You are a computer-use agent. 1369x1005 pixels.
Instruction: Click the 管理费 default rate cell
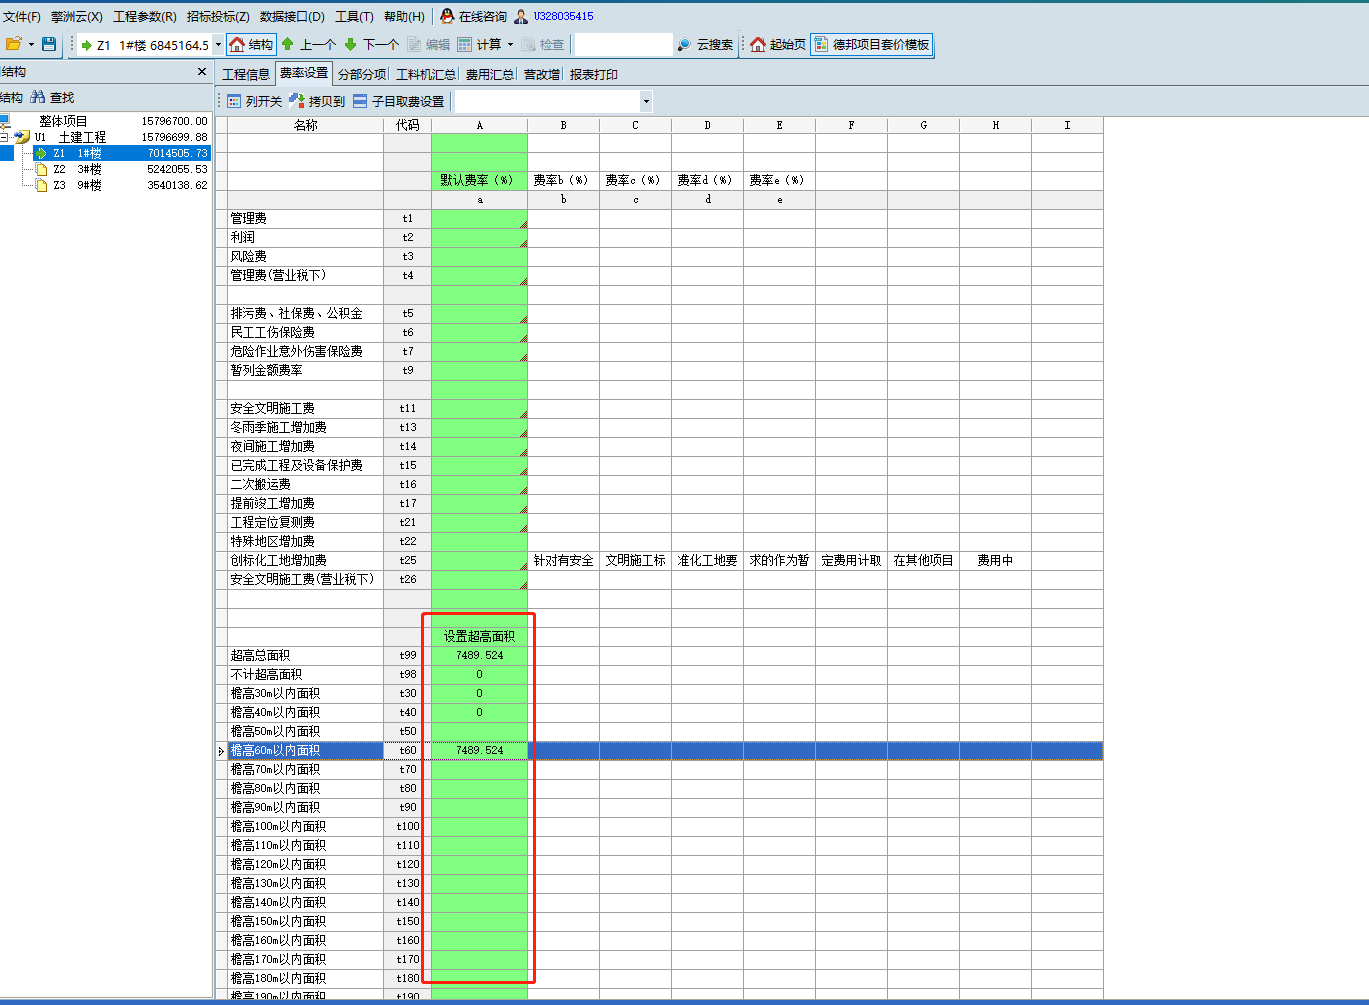pos(479,218)
